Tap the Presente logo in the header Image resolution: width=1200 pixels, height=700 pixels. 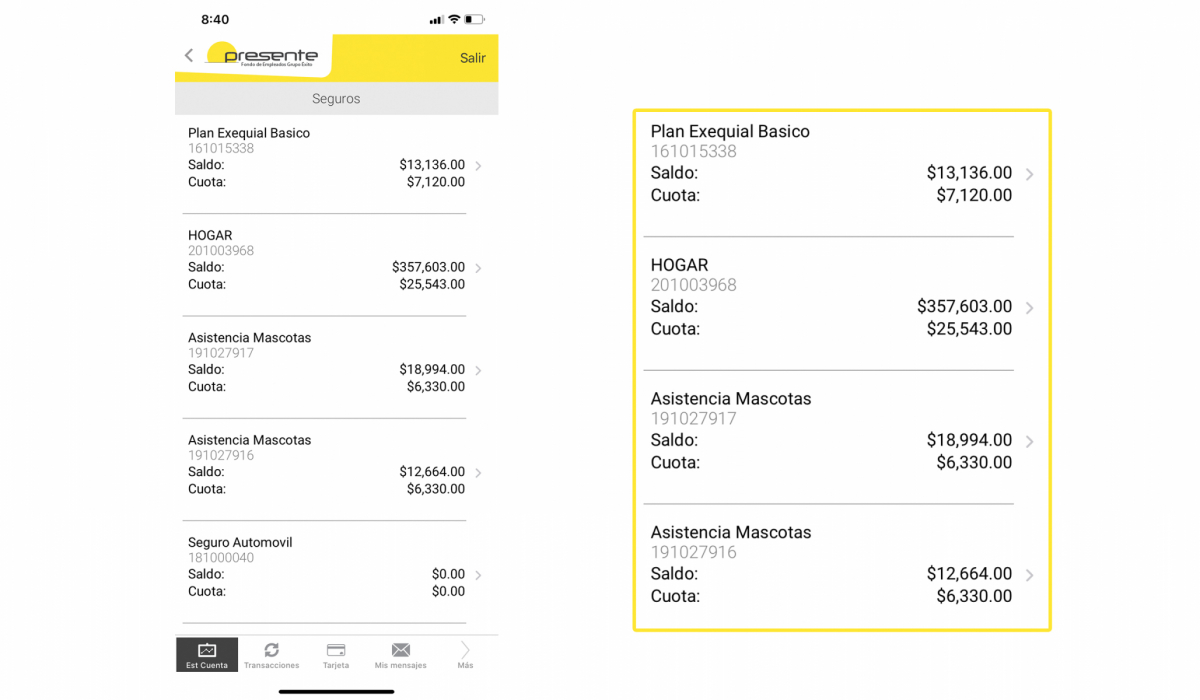click(263, 55)
